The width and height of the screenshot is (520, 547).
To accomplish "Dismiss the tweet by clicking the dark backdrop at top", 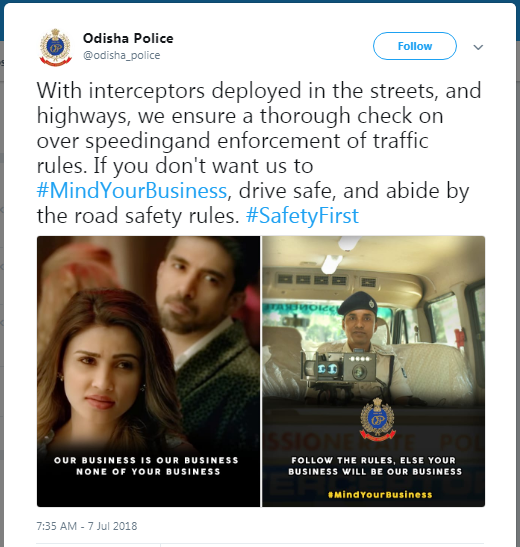I will click(260, 1).
